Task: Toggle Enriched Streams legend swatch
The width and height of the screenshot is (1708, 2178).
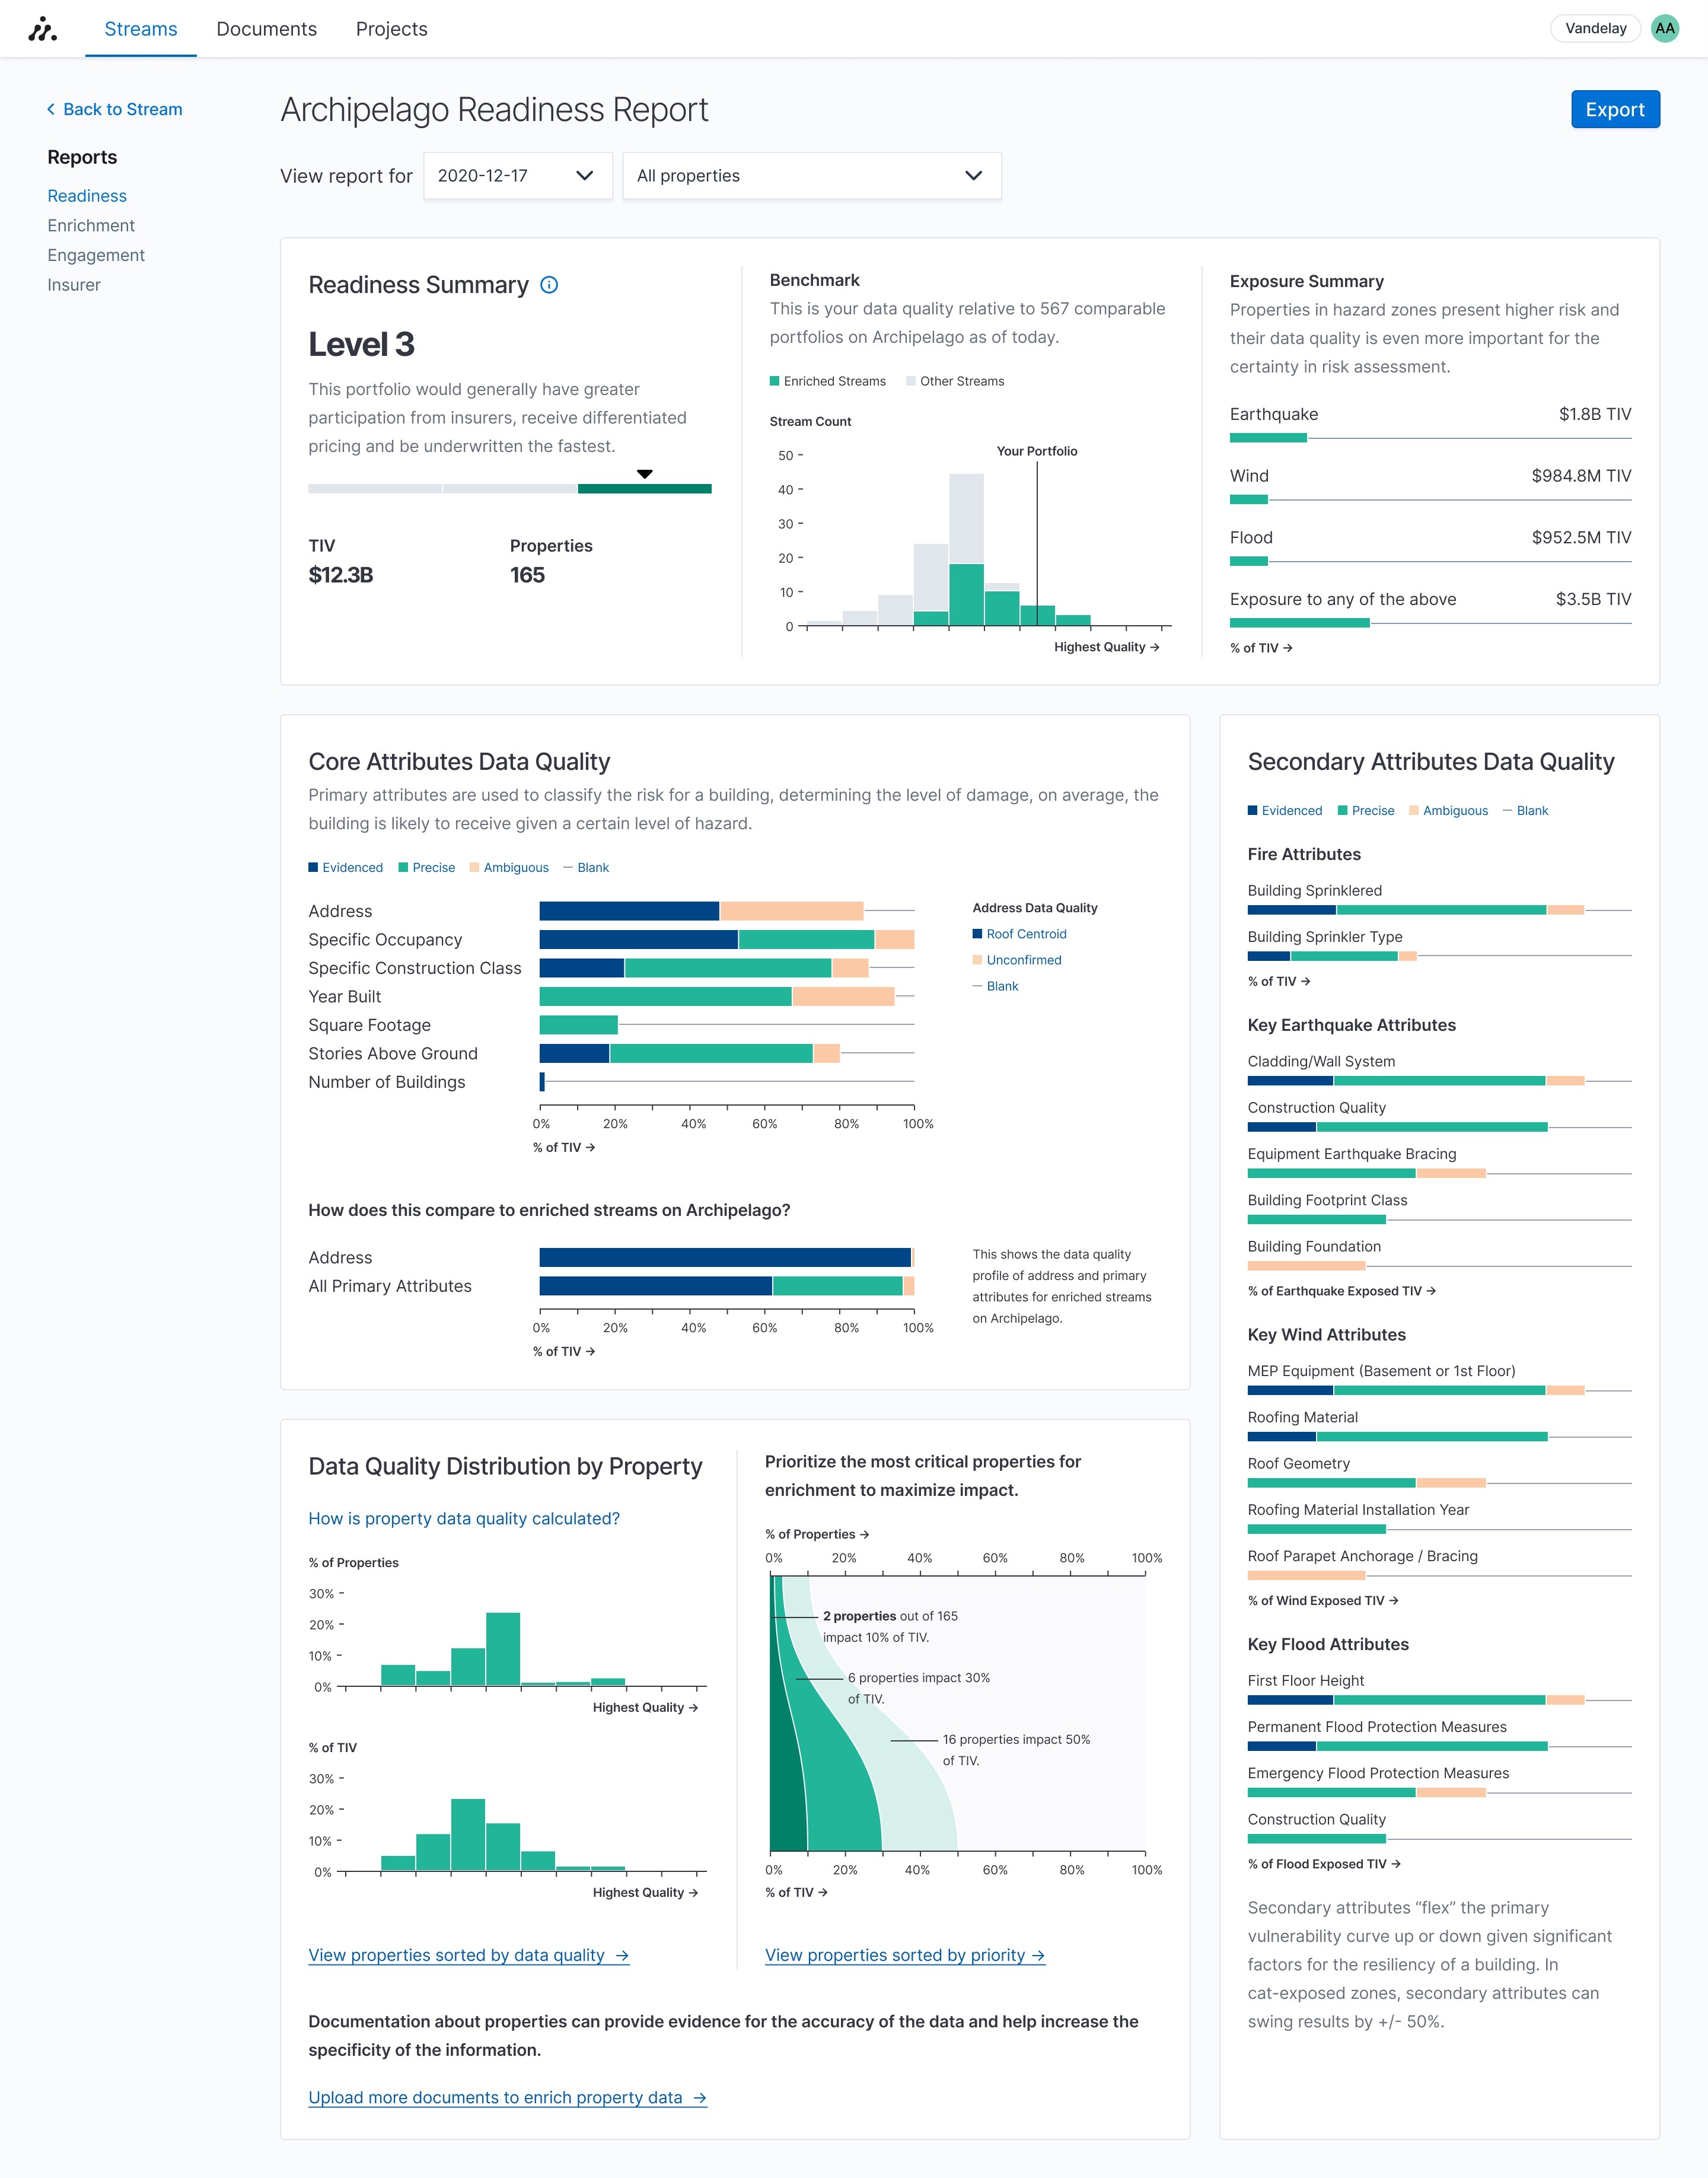Action: (x=775, y=381)
